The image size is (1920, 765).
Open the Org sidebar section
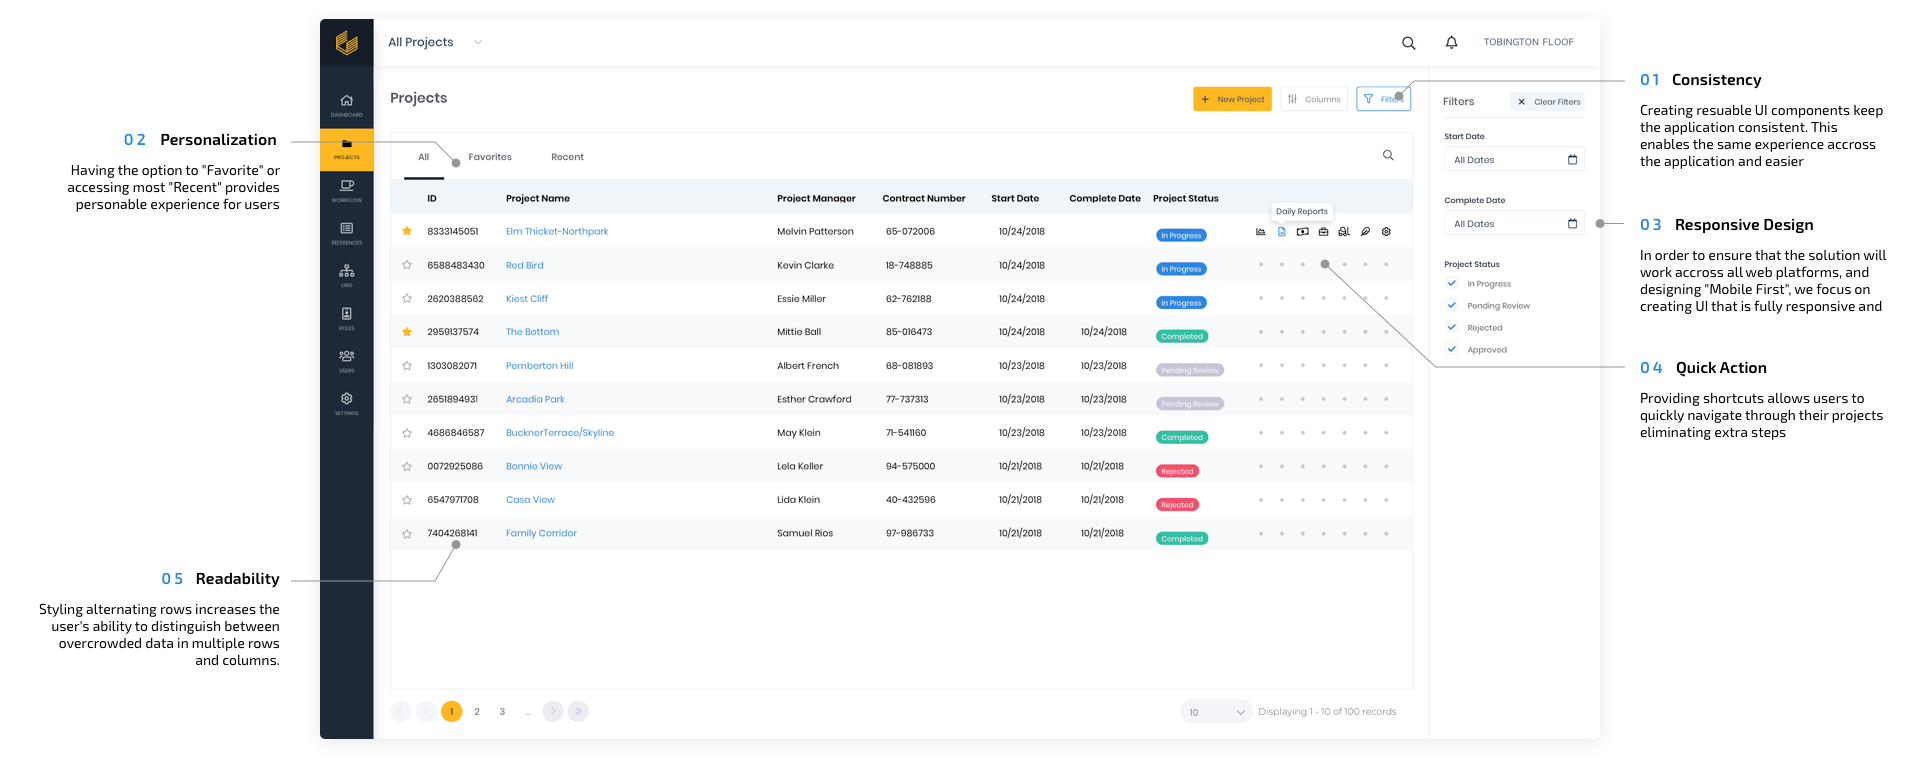tap(346, 275)
